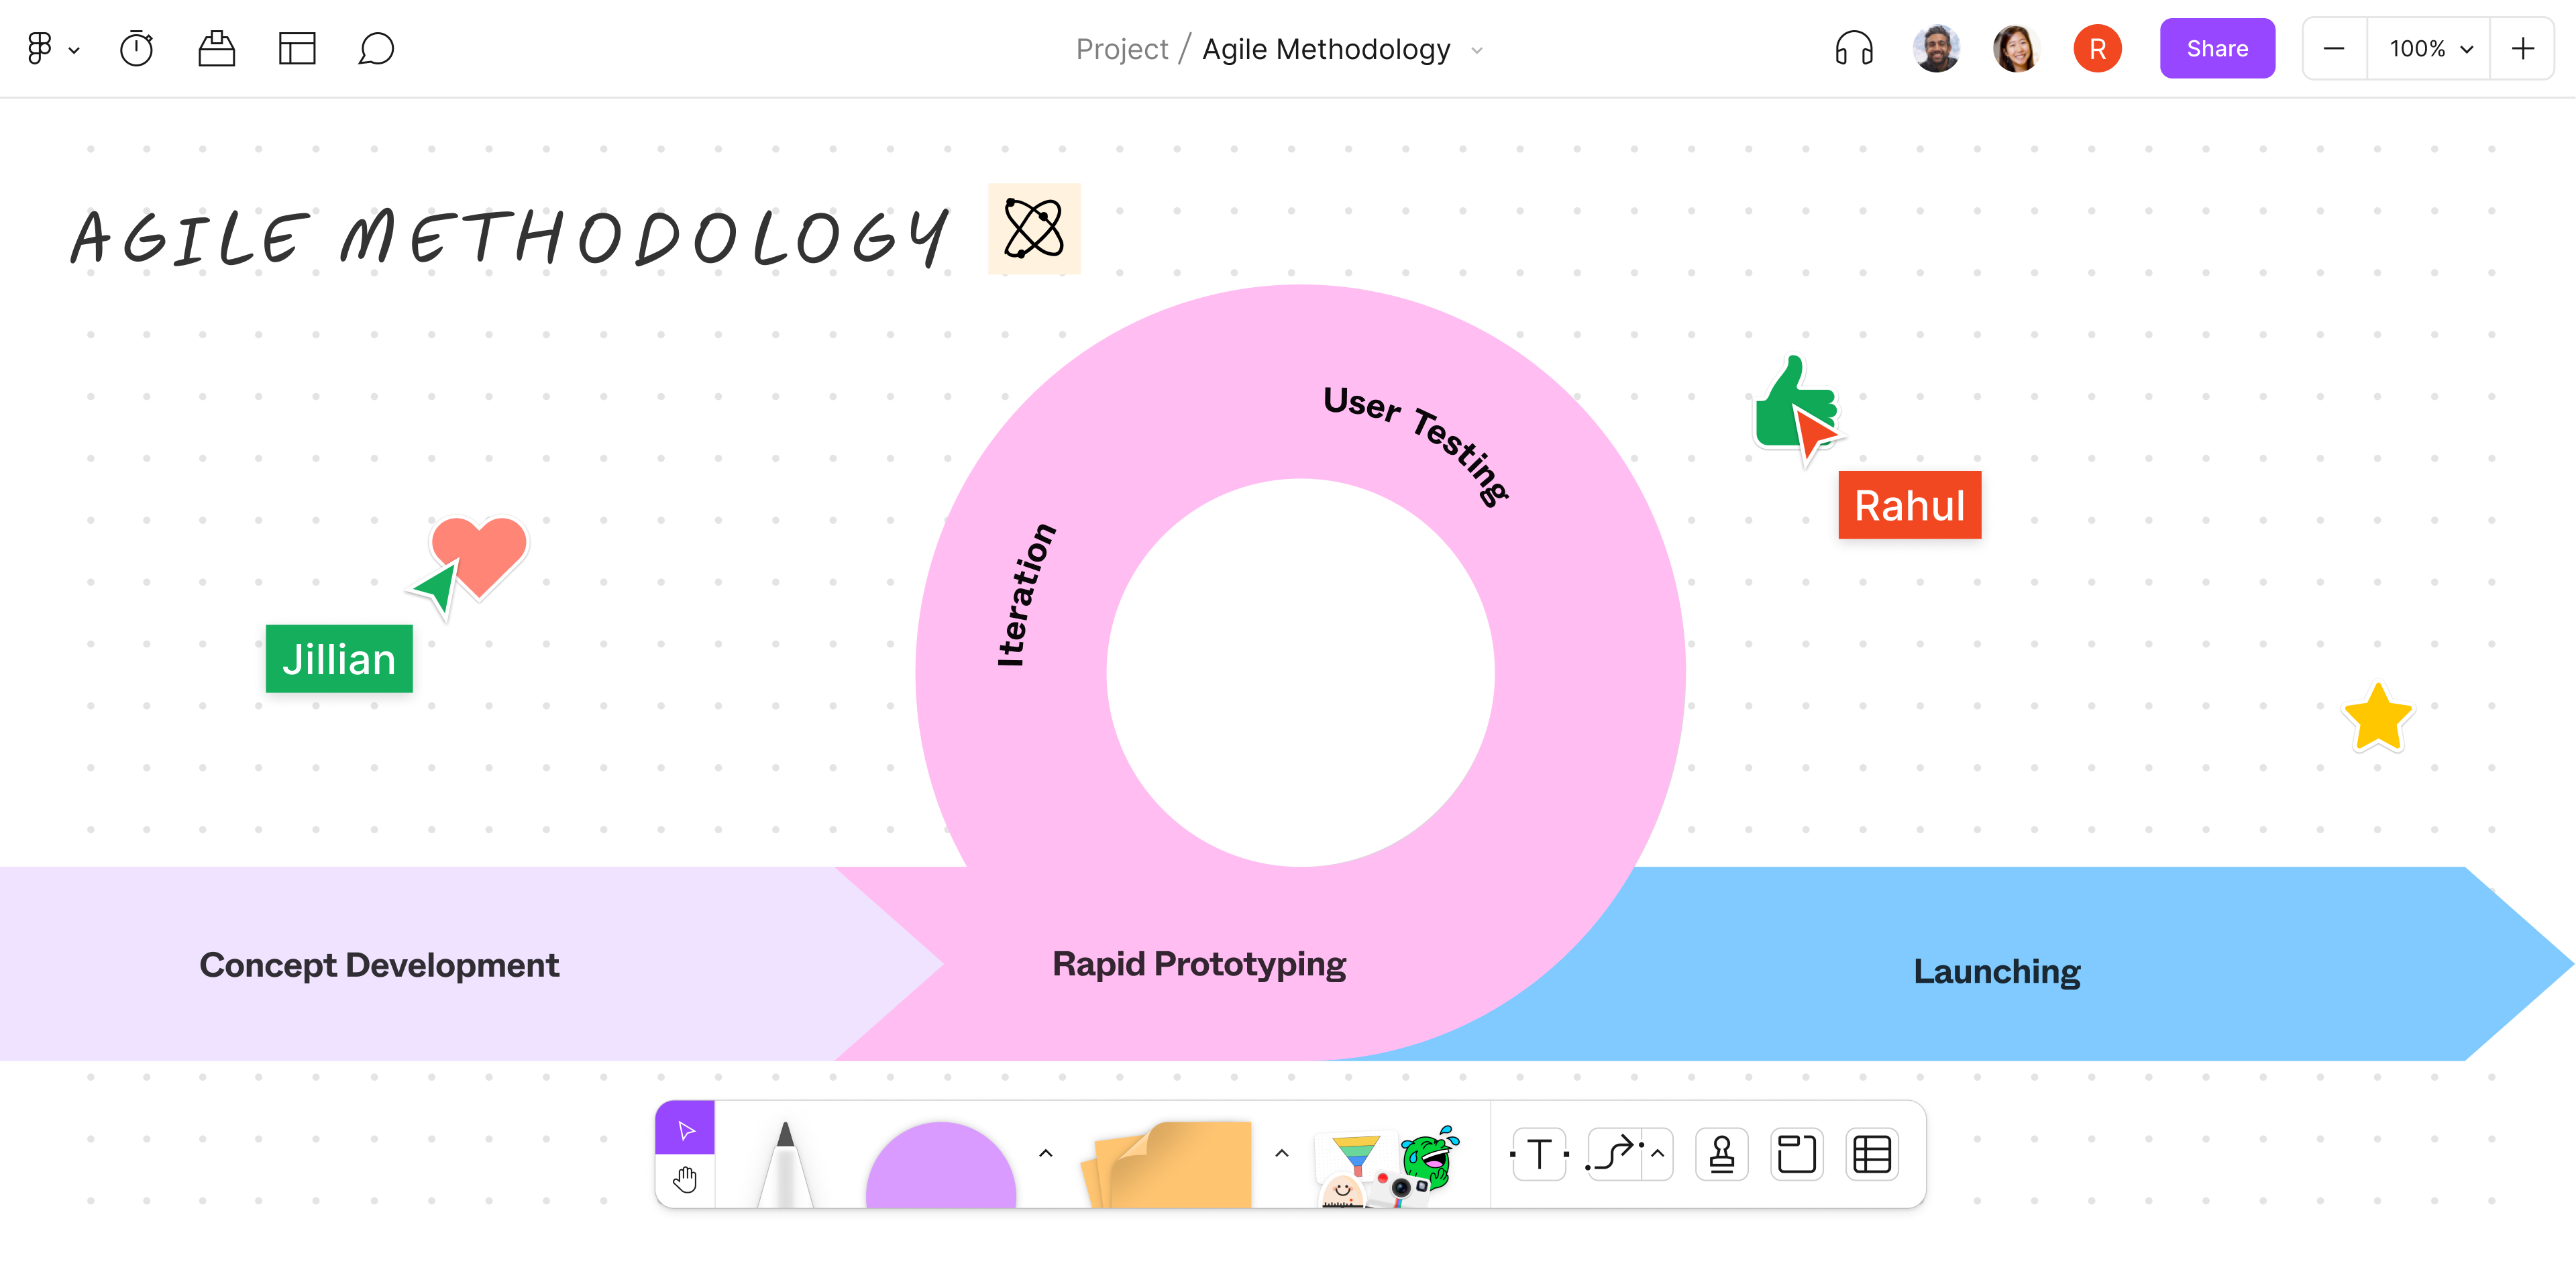Expand the shapes options chevron
Screen dimensions: 2576x1288
[1046, 1153]
